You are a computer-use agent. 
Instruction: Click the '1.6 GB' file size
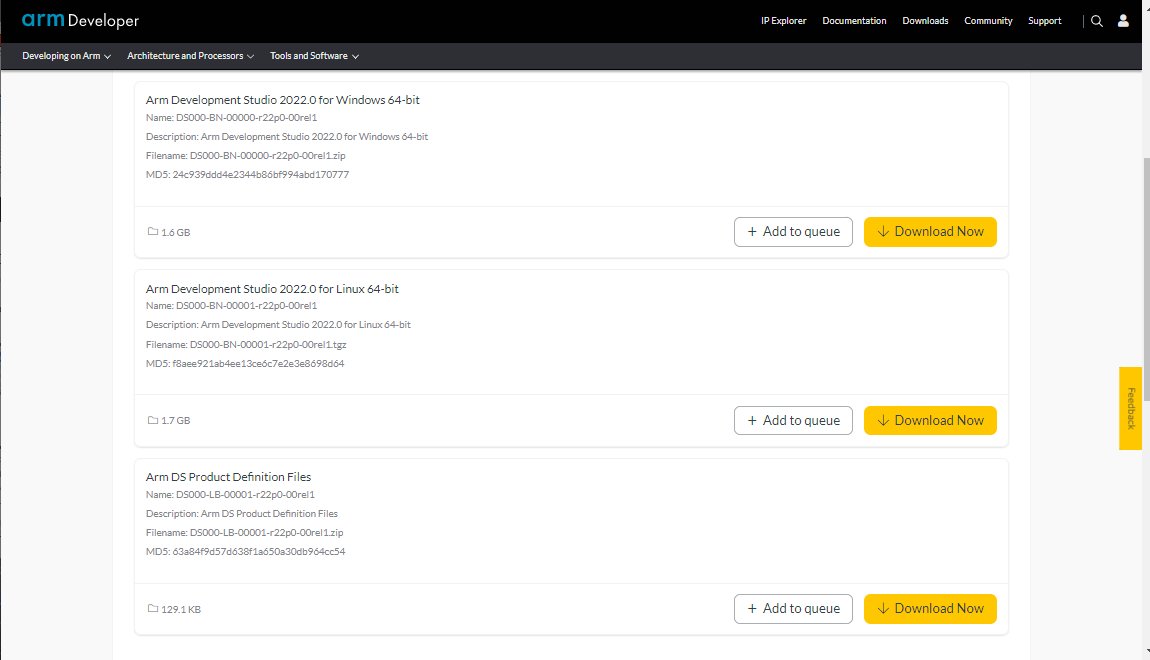175,232
